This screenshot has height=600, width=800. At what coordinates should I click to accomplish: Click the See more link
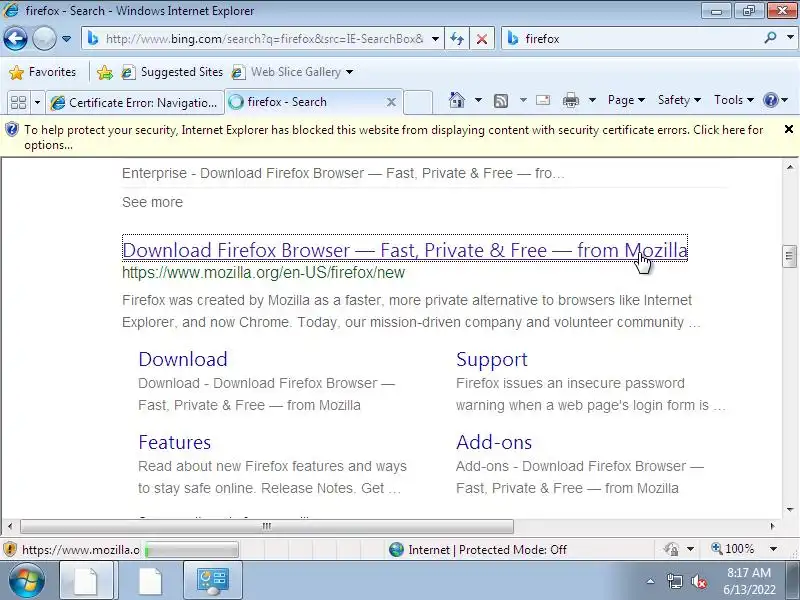152,202
